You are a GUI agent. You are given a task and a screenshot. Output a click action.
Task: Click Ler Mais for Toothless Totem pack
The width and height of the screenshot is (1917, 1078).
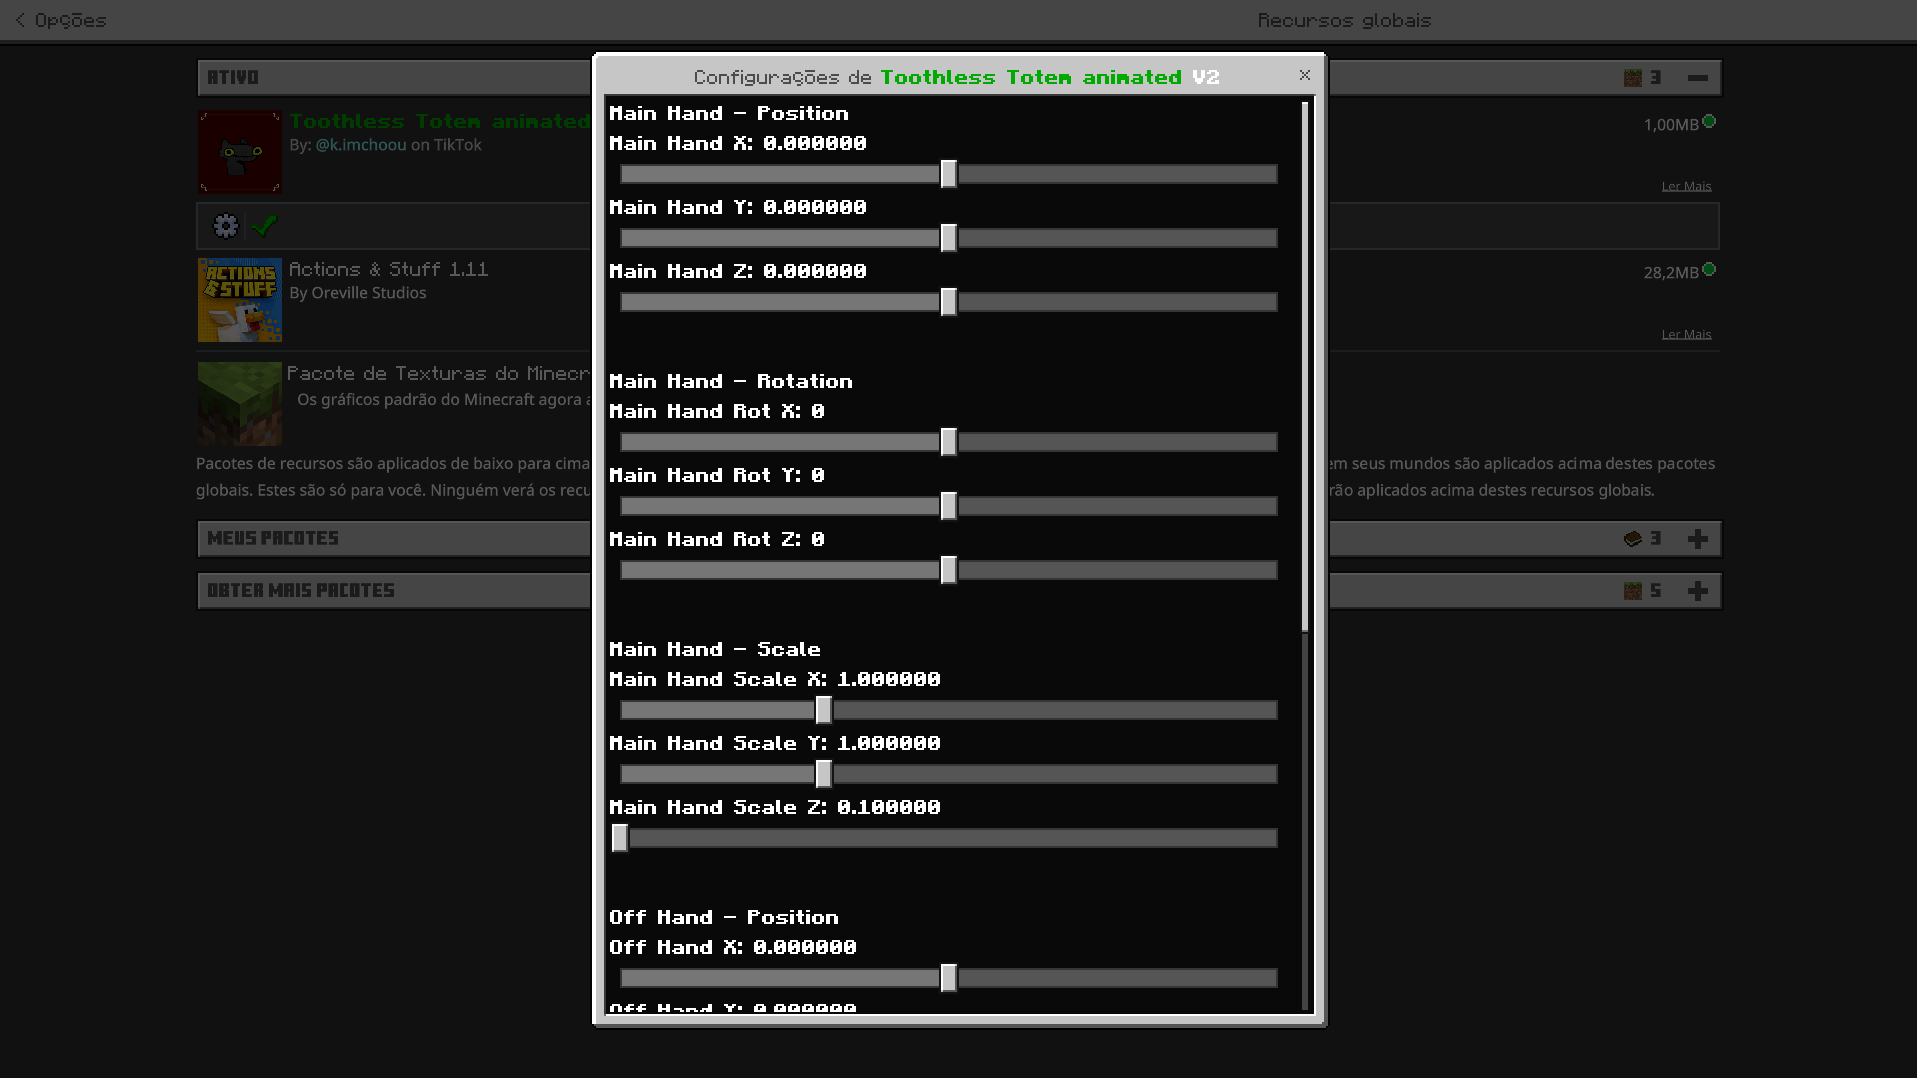(x=1686, y=186)
